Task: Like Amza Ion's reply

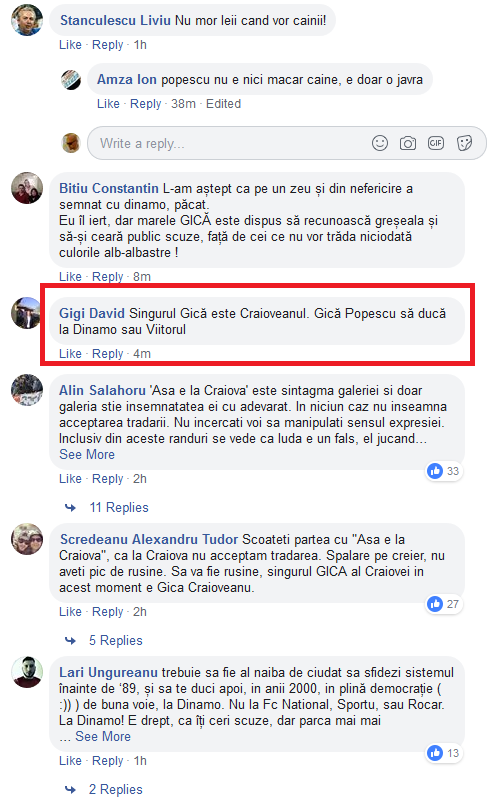Action: pyautogui.click(x=108, y=103)
